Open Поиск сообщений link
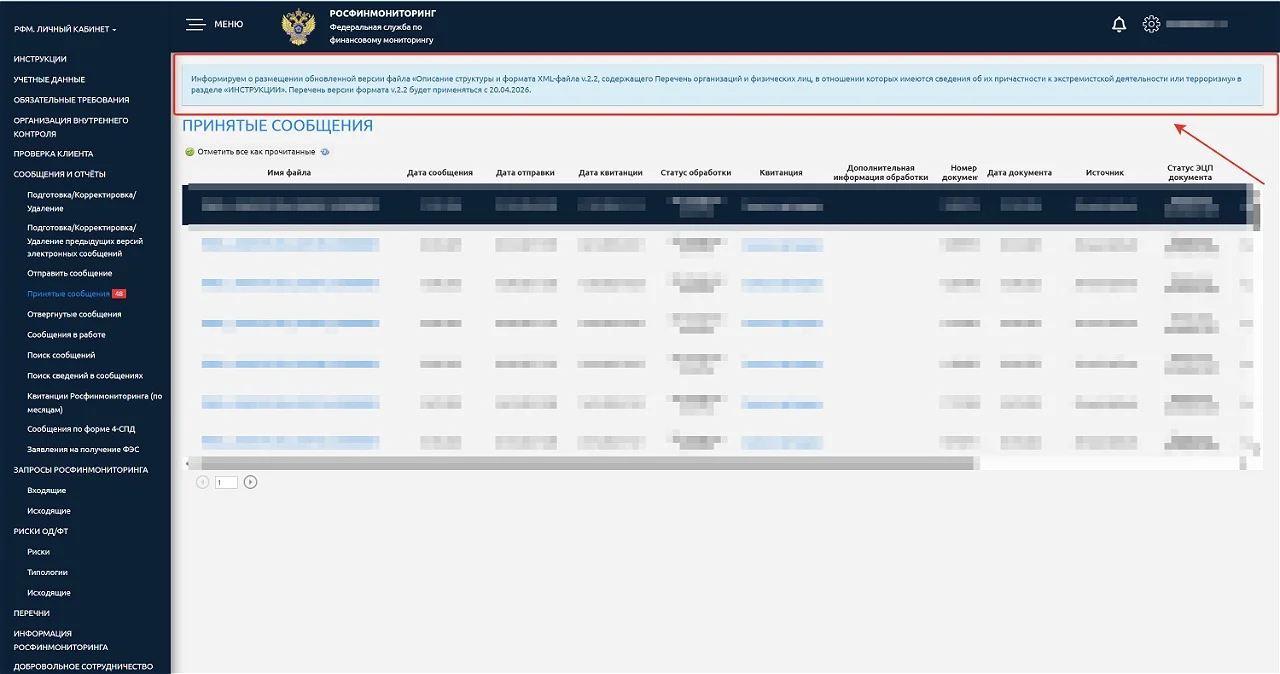 point(61,355)
